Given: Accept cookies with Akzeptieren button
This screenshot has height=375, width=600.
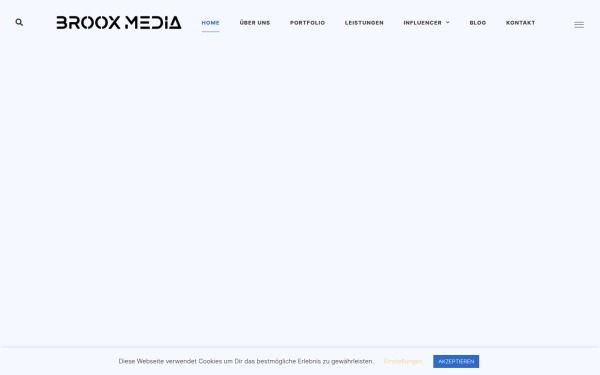Looking at the screenshot, I should coord(456,361).
